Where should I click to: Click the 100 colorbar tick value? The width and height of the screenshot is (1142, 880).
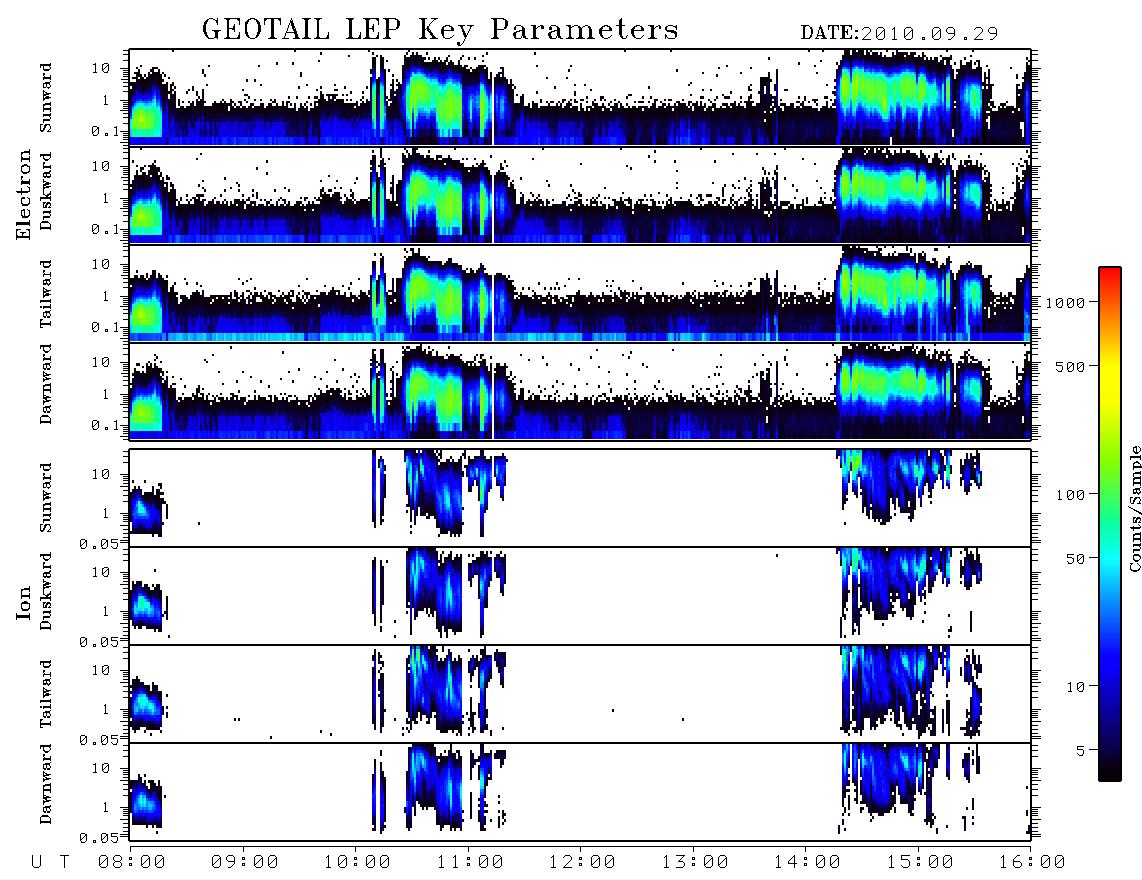(1071, 495)
